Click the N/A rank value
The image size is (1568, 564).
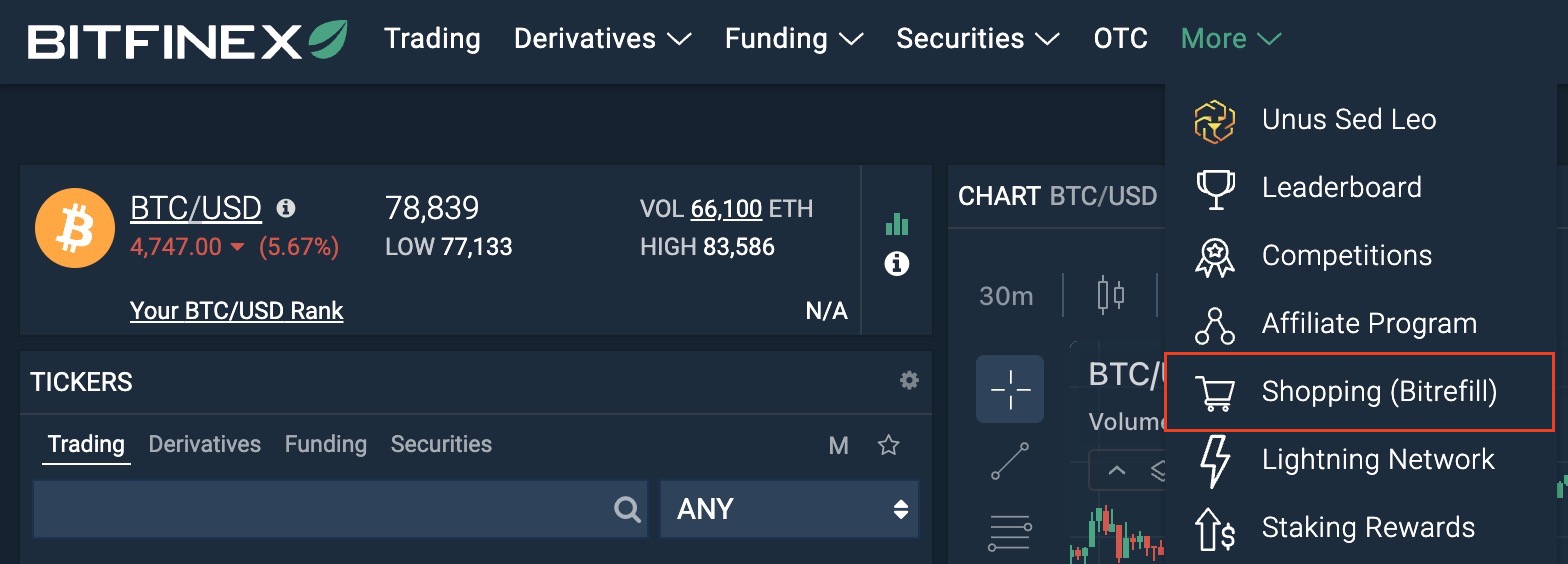coord(827,311)
